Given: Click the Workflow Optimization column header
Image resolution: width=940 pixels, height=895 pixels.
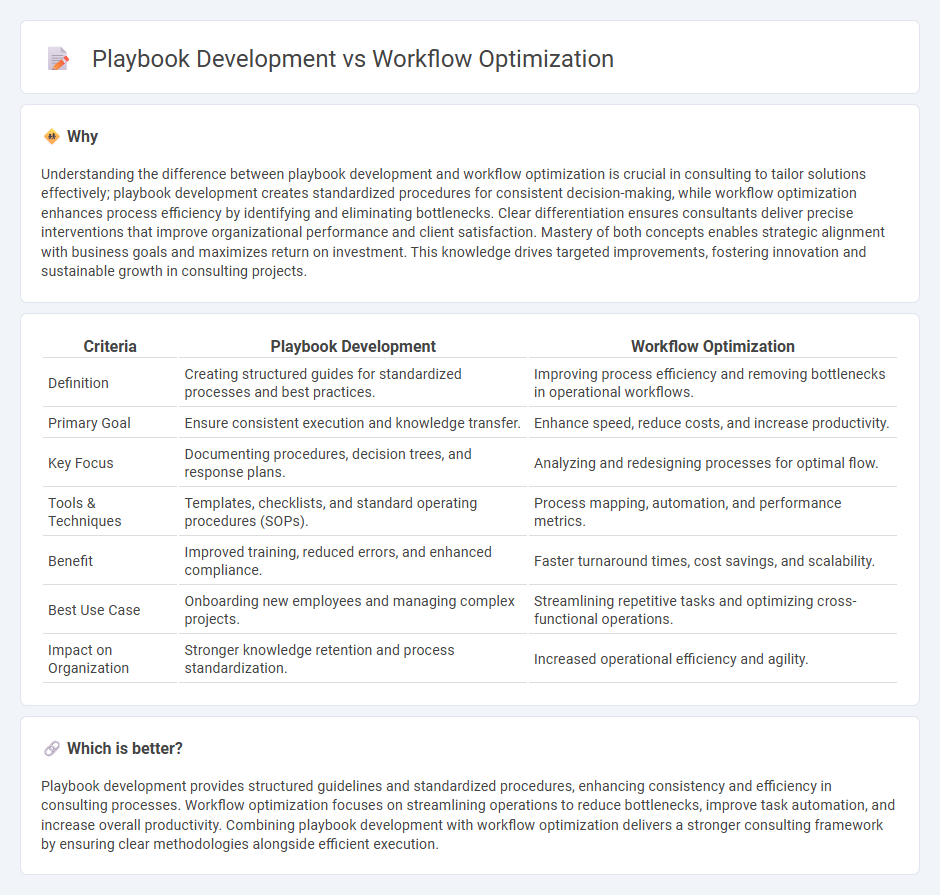Looking at the screenshot, I should (x=713, y=346).
